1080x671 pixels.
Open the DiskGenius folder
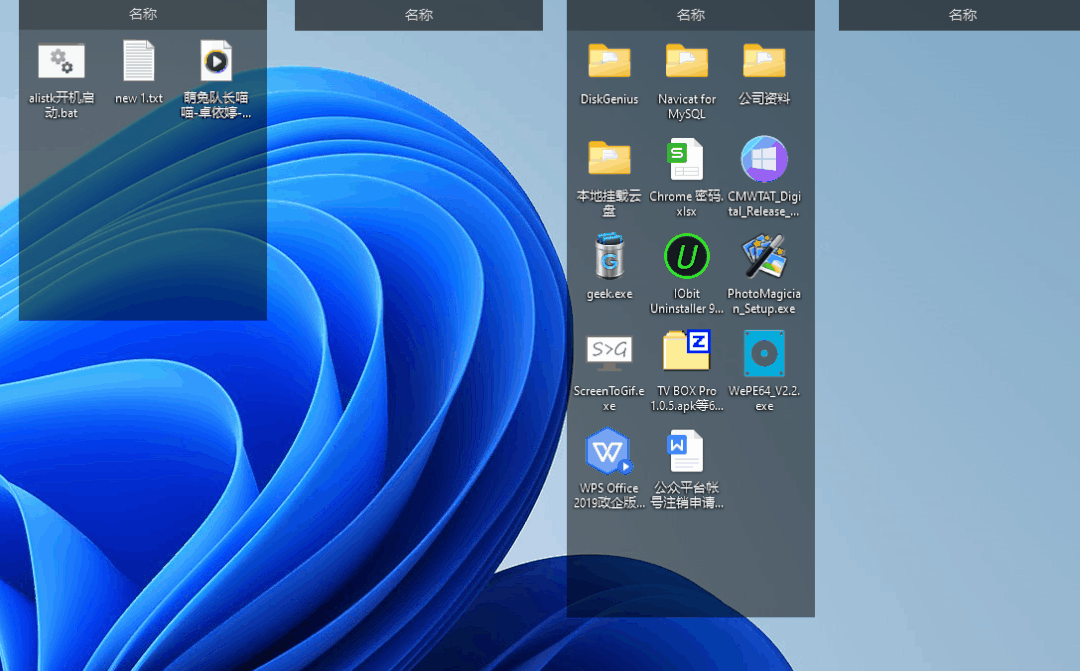click(x=609, y=61)
